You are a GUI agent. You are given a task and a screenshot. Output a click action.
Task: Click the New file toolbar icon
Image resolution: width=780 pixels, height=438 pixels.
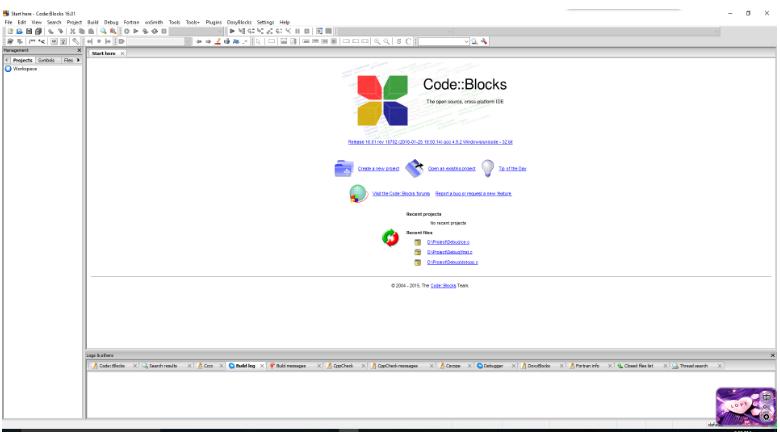pos(10,31)
